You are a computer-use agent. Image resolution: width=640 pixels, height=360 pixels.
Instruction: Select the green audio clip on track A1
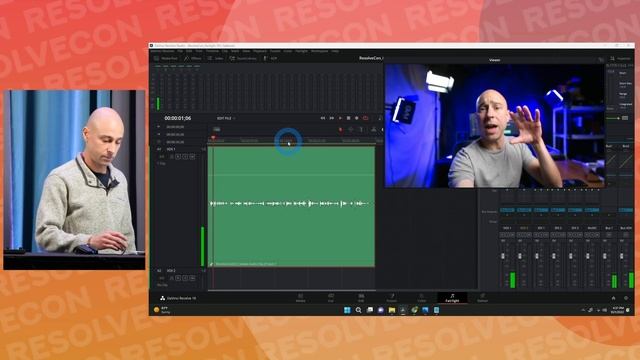[x=291, y=206]
